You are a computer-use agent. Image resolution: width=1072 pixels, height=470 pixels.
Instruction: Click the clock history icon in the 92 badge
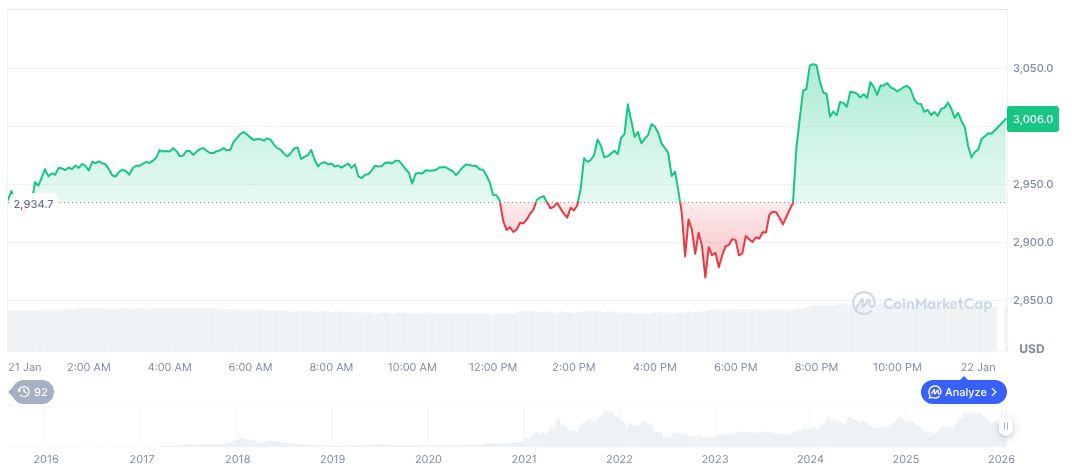[24, 392]
